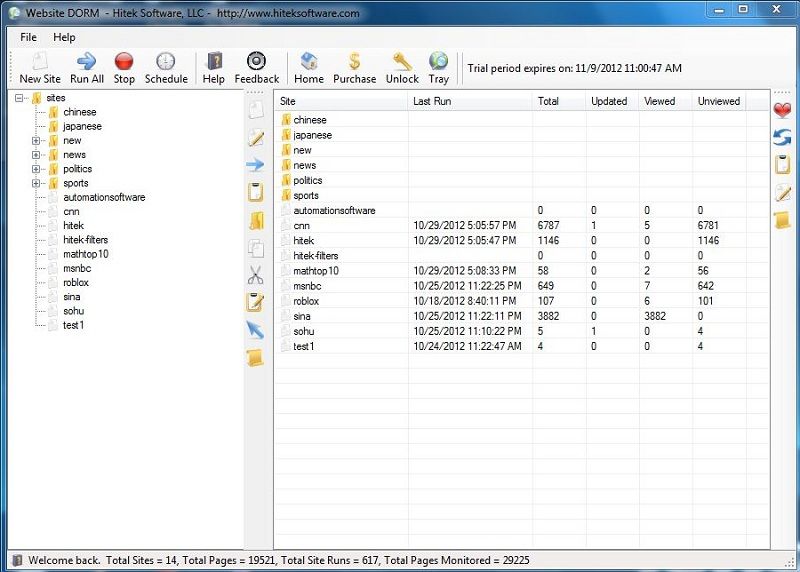This screenshot has height=572, width=800.
Task: Collapse the root sites tree node
Action: click(20, 98)
